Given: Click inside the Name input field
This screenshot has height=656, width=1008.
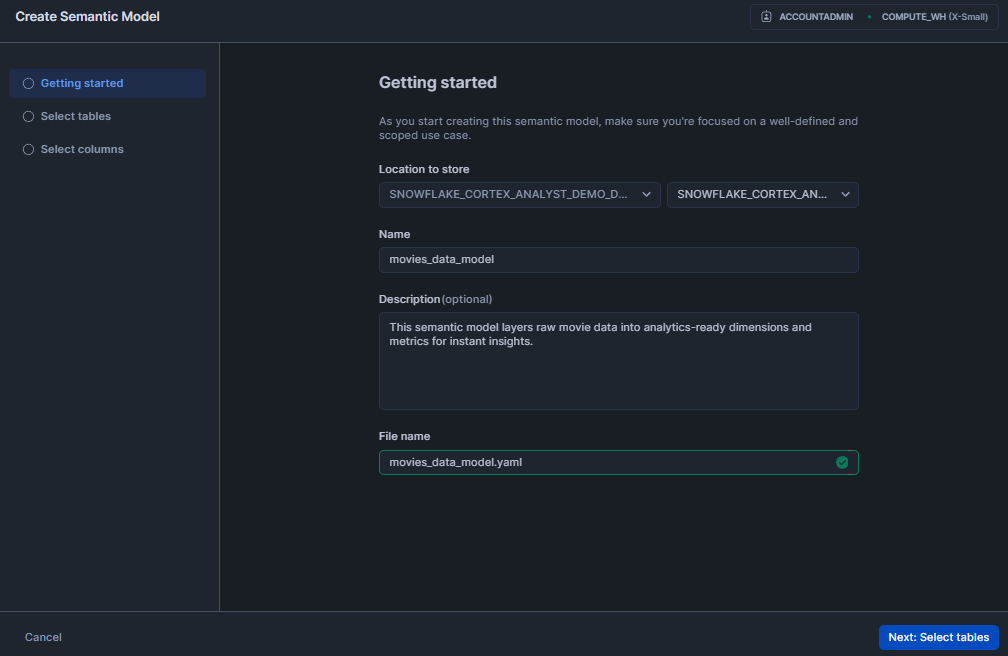Looking at the screenshot, I should [618, 259].
